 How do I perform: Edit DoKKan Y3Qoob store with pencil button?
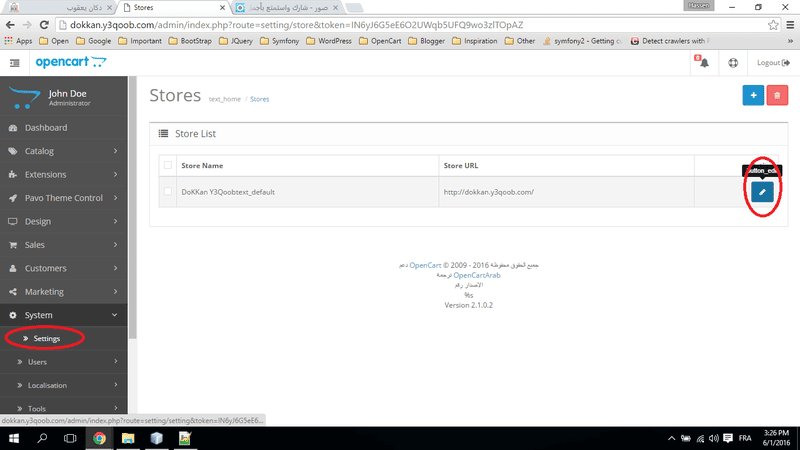click(762, 192)
